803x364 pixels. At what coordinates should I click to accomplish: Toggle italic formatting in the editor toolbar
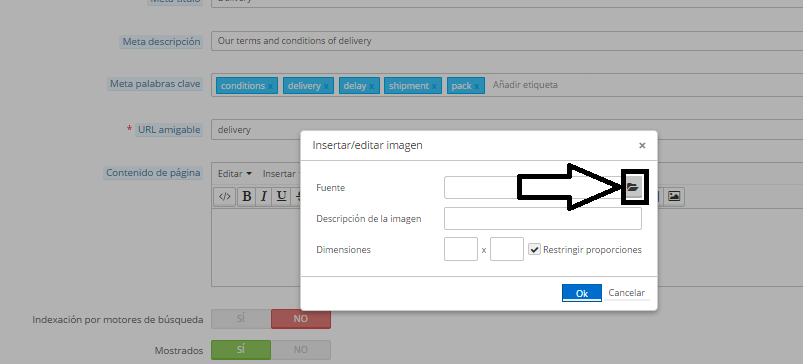263,196
